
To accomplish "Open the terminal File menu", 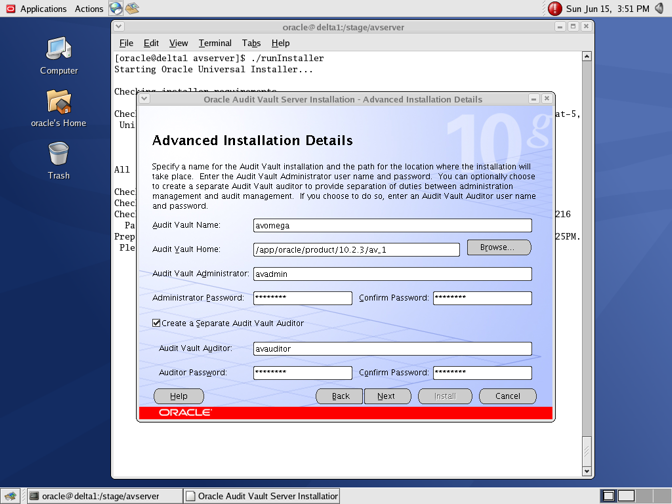I will (x=126, y=43).
